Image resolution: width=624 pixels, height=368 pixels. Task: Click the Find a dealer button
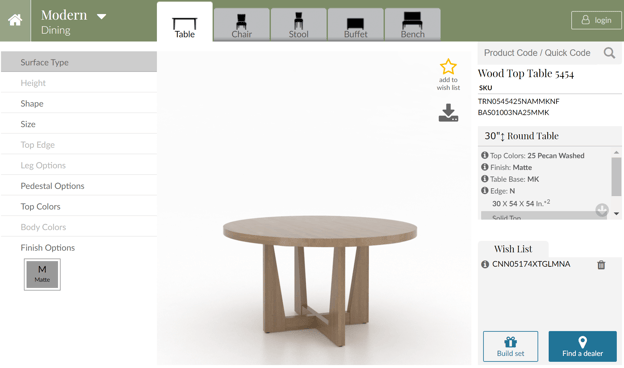pos(583,346)
